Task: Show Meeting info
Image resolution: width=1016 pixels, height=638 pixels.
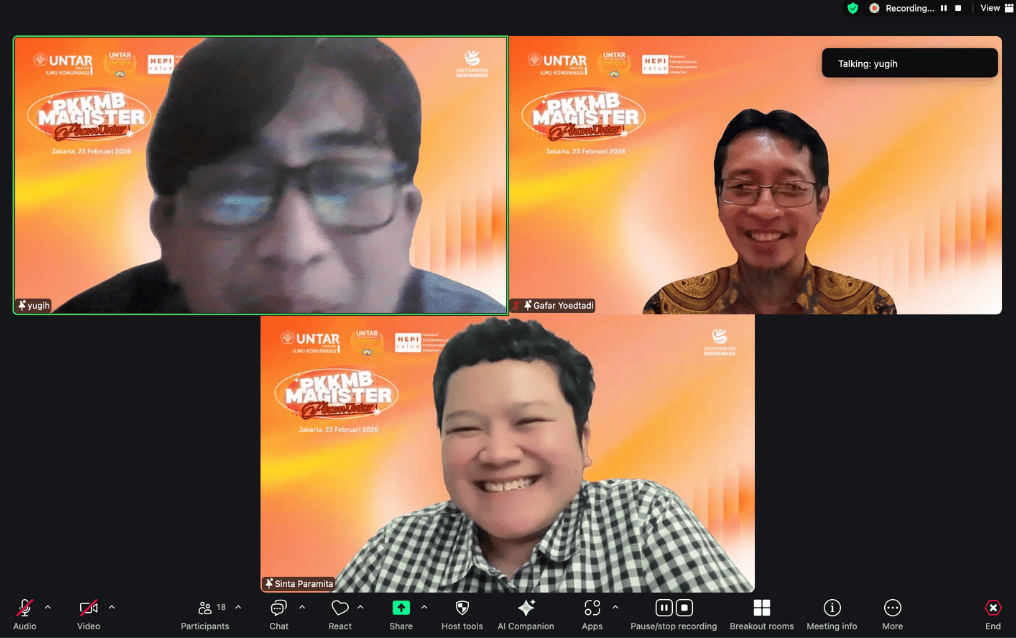Action: (831, 608)
